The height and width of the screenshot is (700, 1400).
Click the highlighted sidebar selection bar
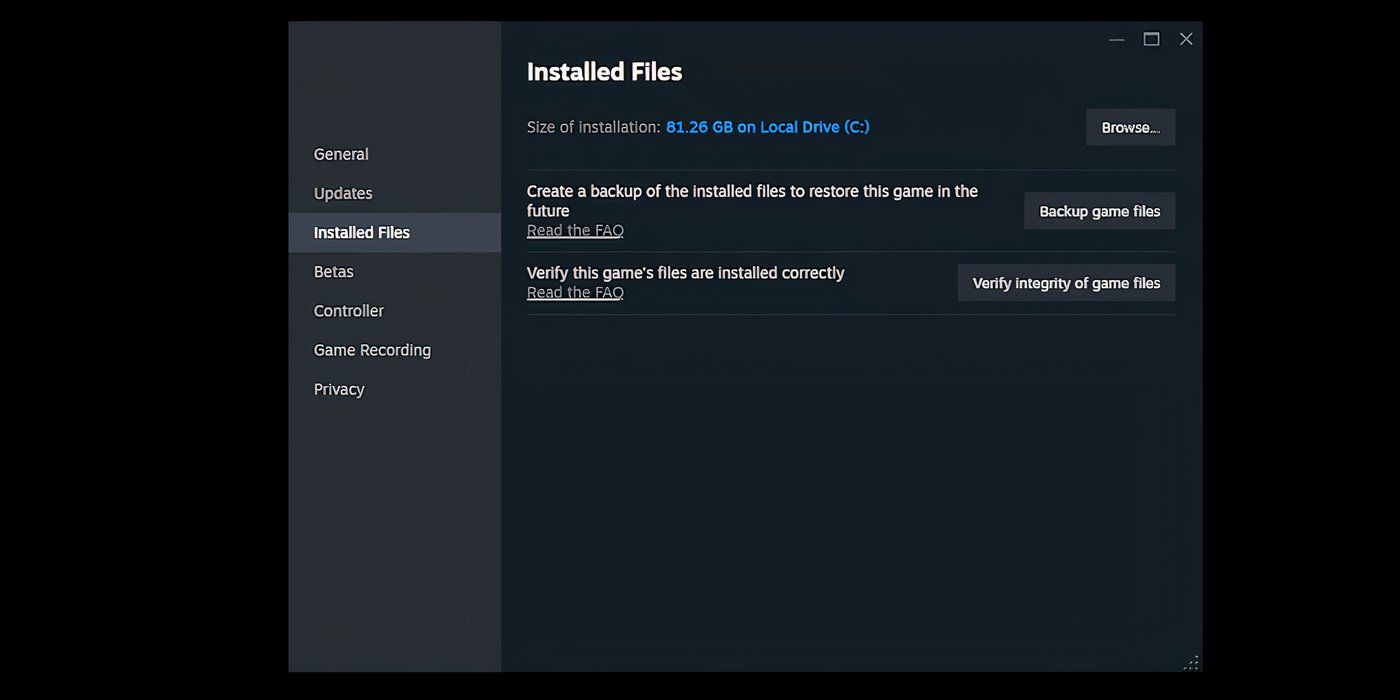pyautogui.click(x=394, y=232)
